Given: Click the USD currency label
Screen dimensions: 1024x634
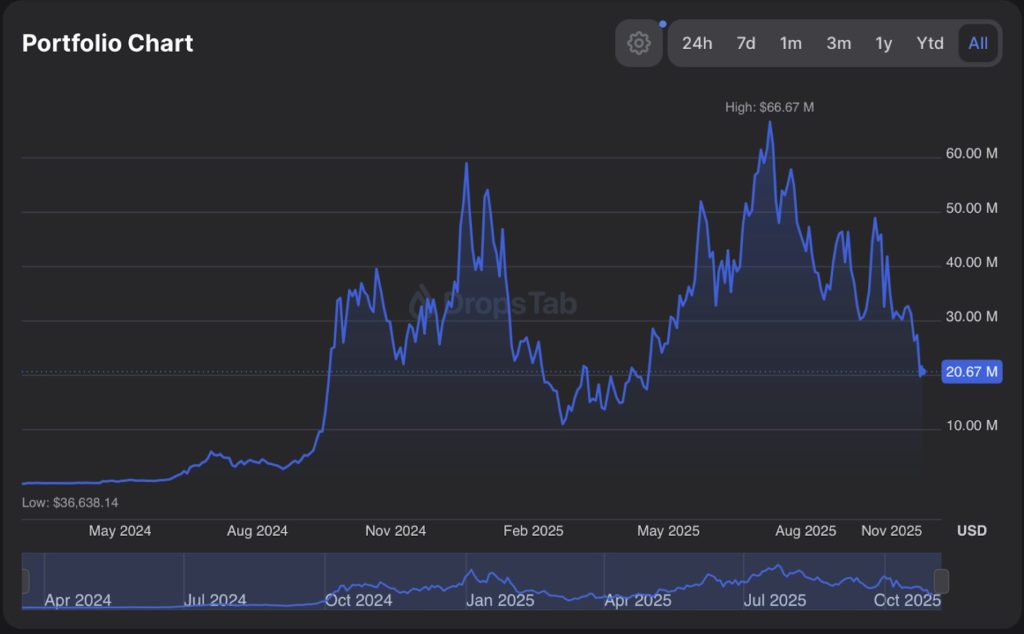Looking at the screenshot, I should click(x=971, y=530).
